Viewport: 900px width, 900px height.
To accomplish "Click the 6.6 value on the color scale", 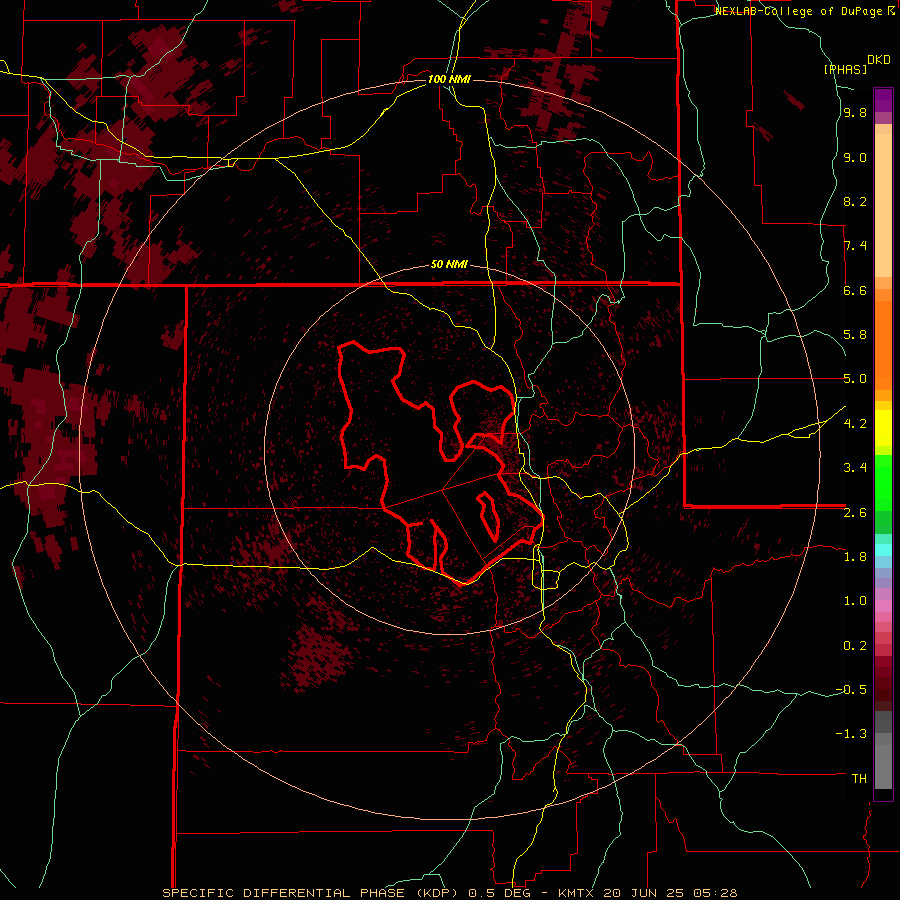I will point(855,290).
